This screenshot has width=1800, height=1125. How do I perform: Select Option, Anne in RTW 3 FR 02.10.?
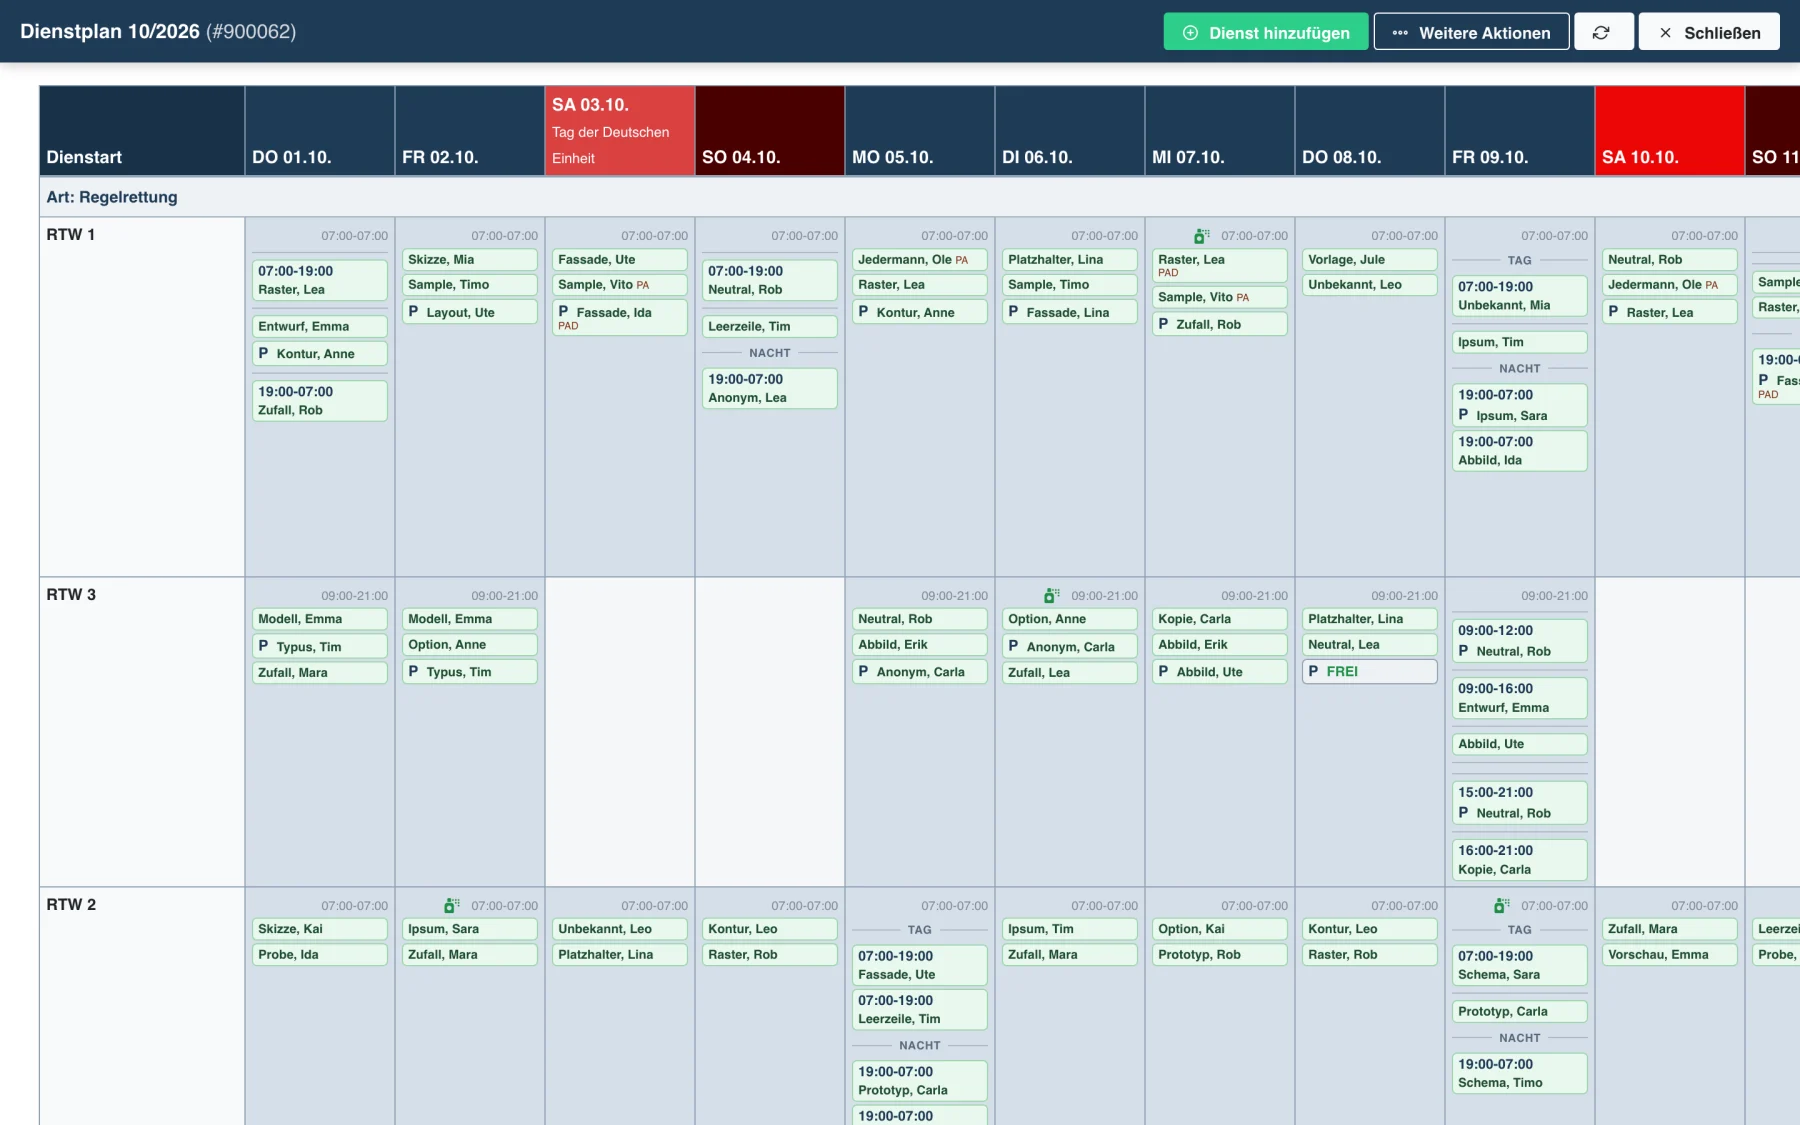469,645
